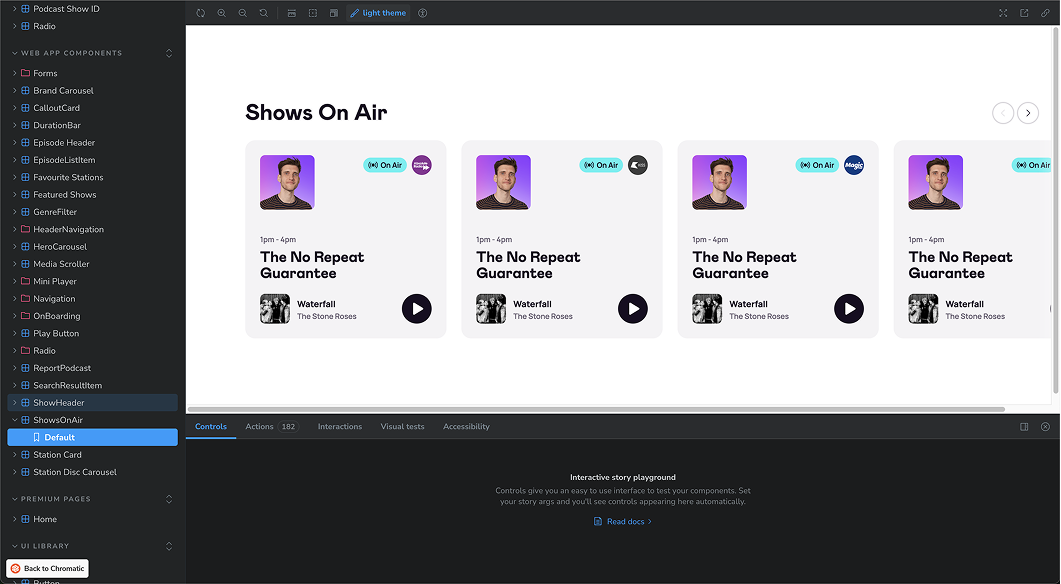The image size is (1061, 584).
Task: Enter full screen preview mode
Action: coord(1003,13)
